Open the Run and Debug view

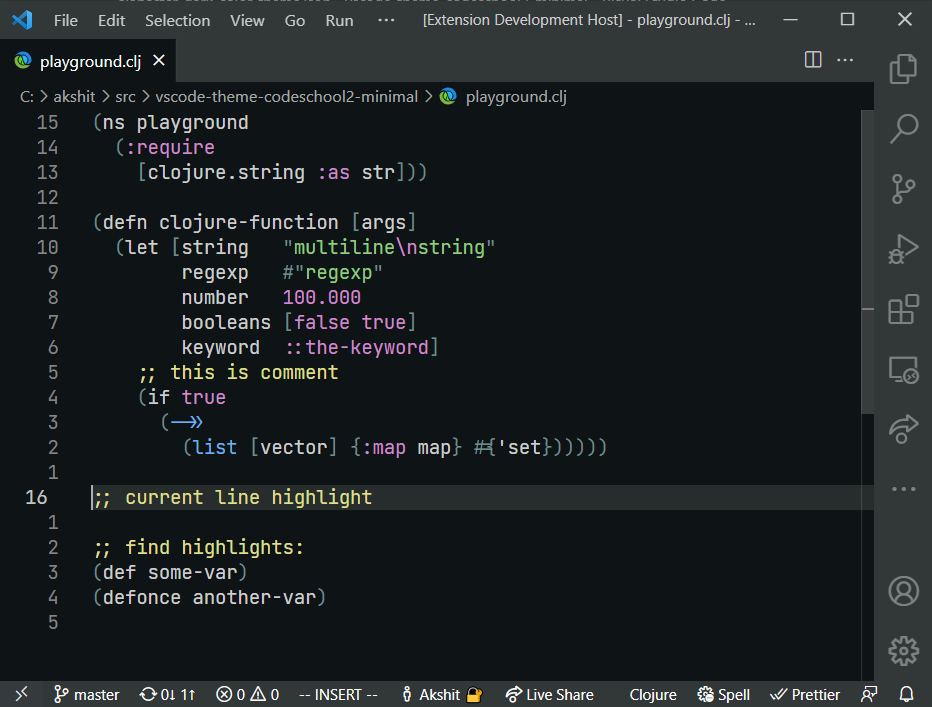(x=903, y=249)
